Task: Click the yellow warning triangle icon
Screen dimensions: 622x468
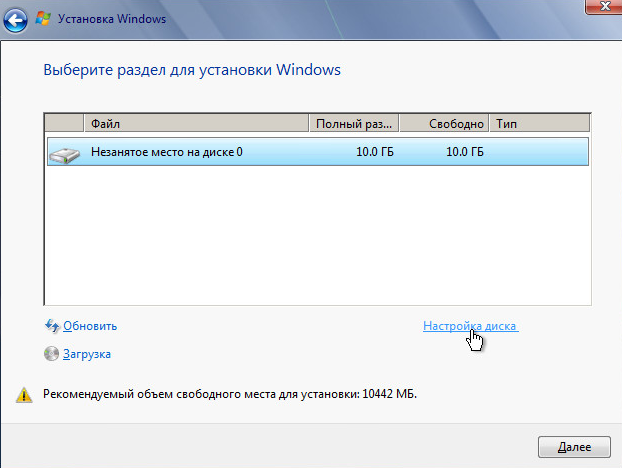Action: click(x=24, y=395)
